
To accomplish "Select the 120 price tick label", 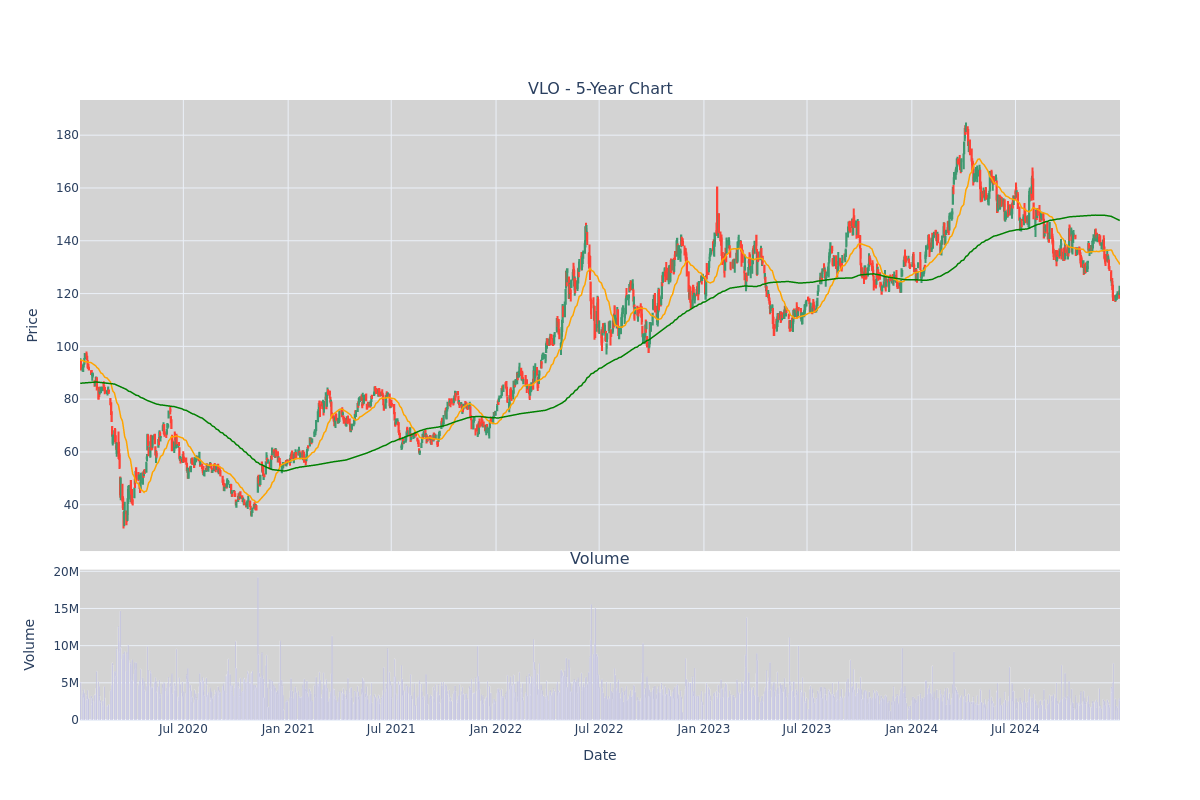I will 66,294.
